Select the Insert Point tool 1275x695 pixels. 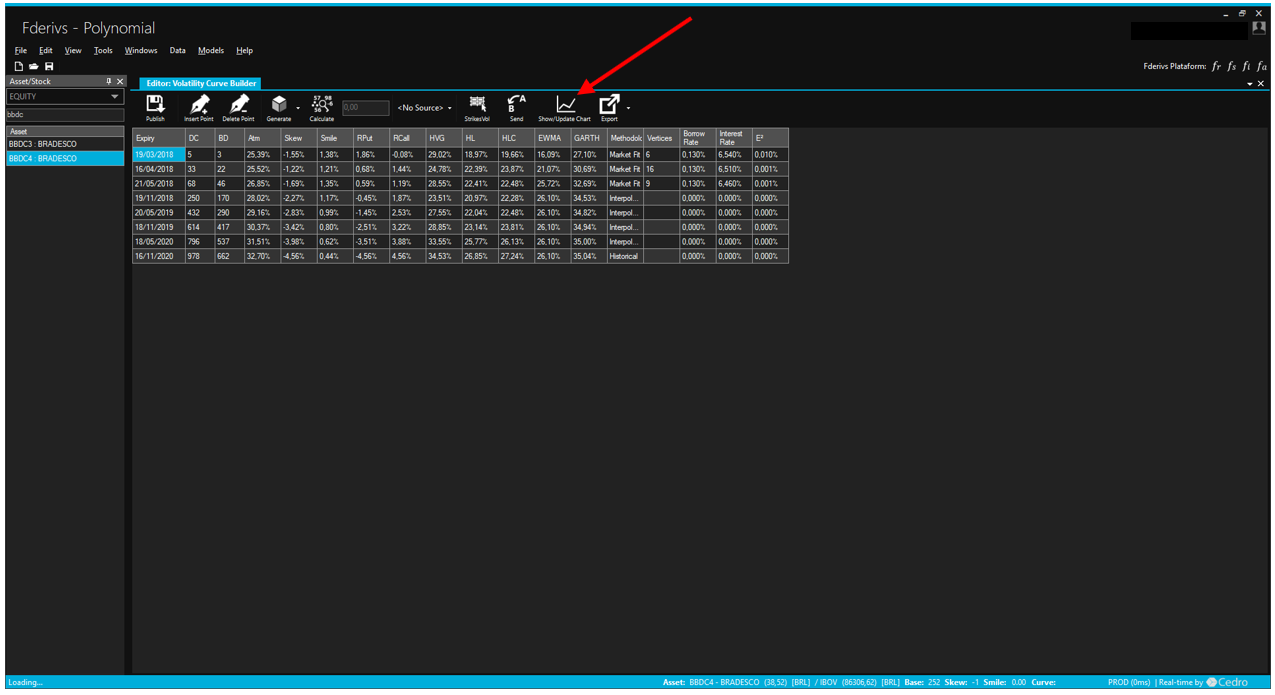pos(199,104)
